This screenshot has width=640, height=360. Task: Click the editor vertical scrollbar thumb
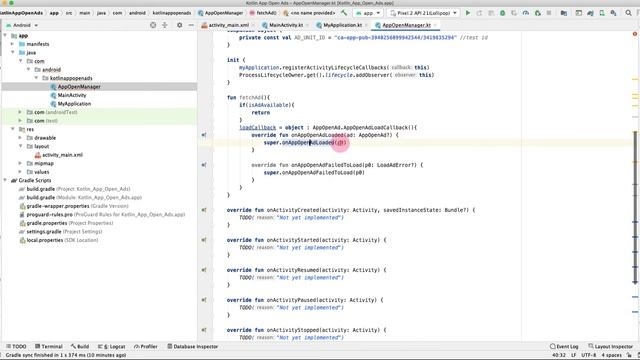[x=635, y=207]
